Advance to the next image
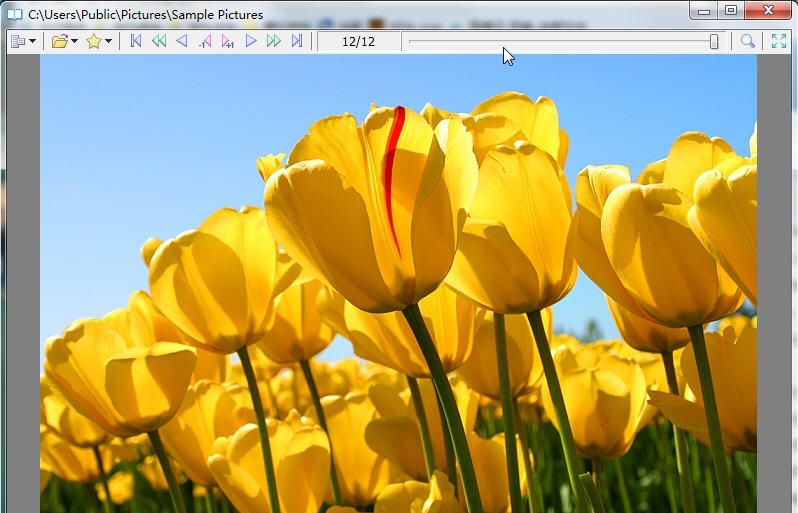 click(251, 41)
